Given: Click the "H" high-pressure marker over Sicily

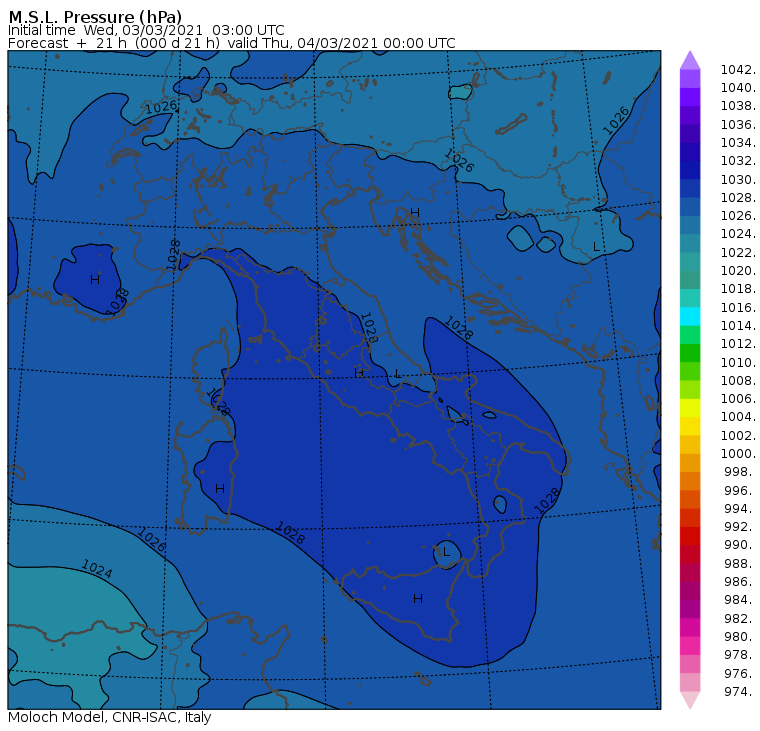Looking at the screenshot, I should point(418,599).
